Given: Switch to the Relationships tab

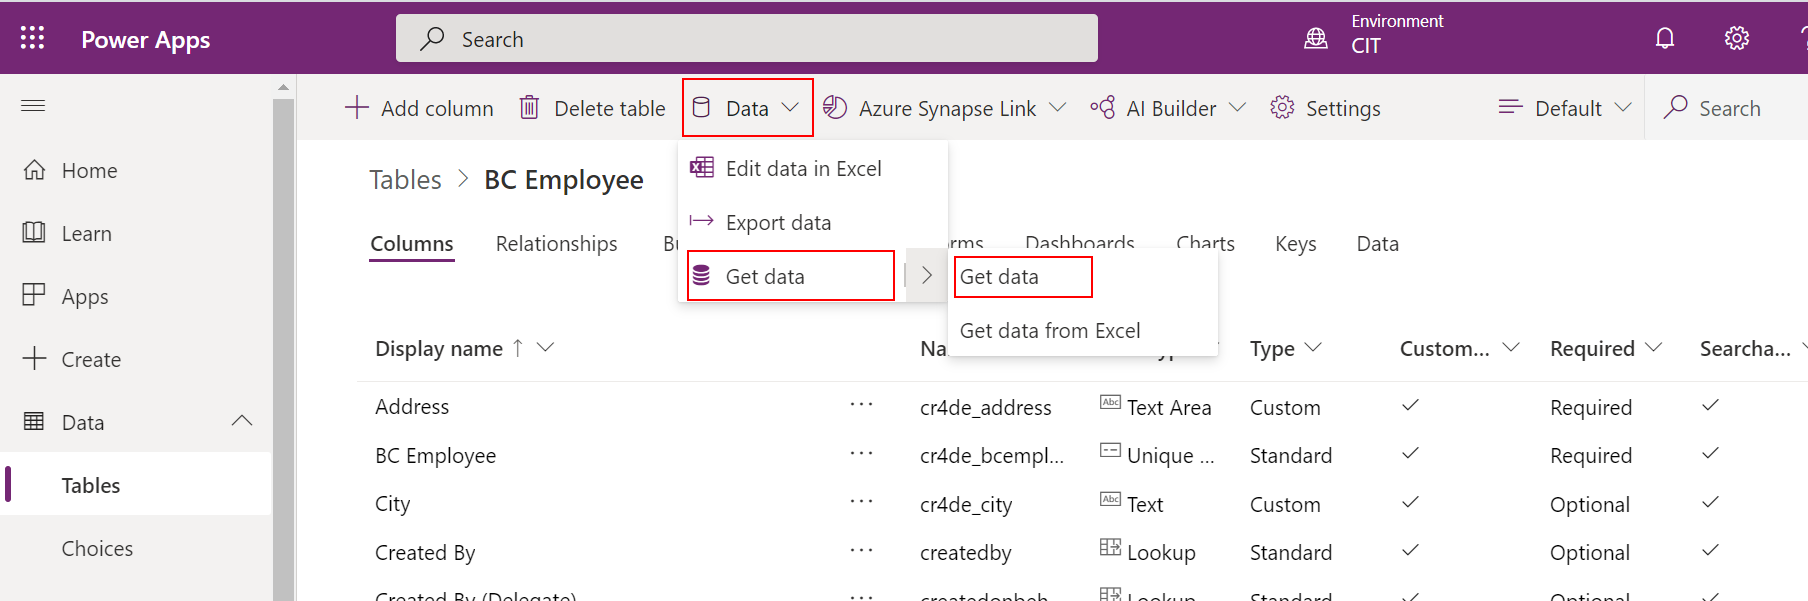Looking at the screenshot, I should coord(556,244).
